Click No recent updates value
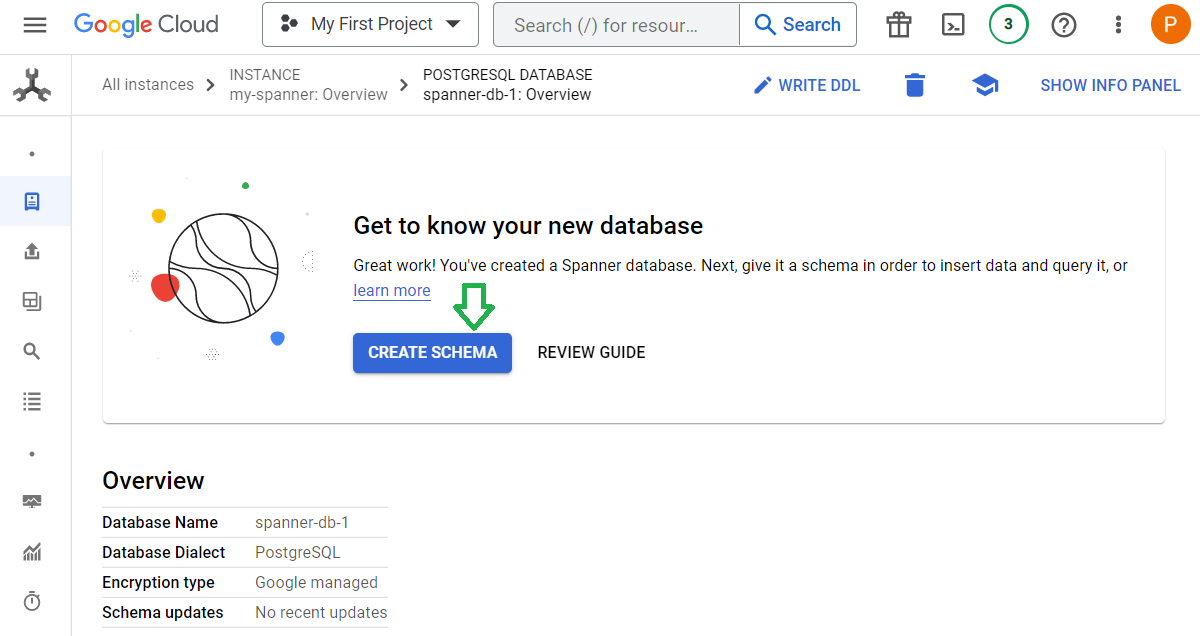 pyautogui.click(x=321, y=612)
